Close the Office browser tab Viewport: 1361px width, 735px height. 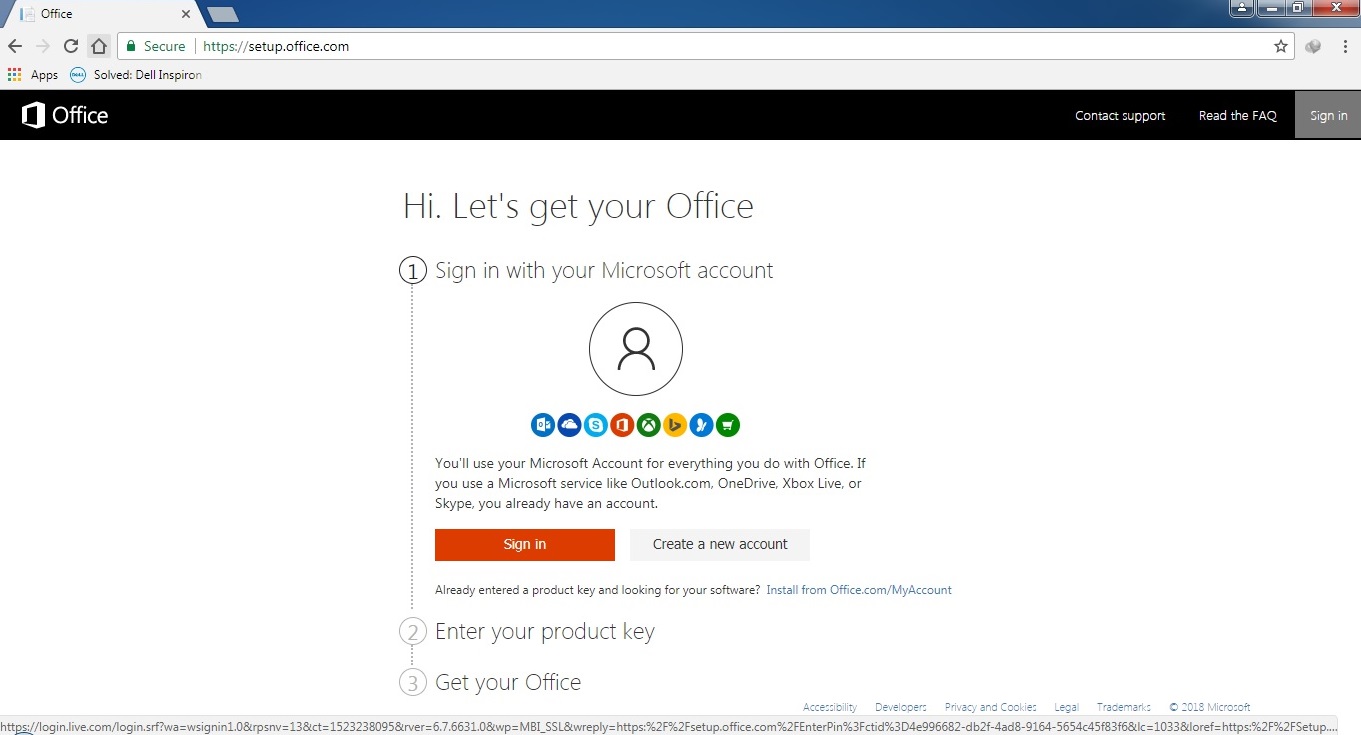(x=186, y=14)
